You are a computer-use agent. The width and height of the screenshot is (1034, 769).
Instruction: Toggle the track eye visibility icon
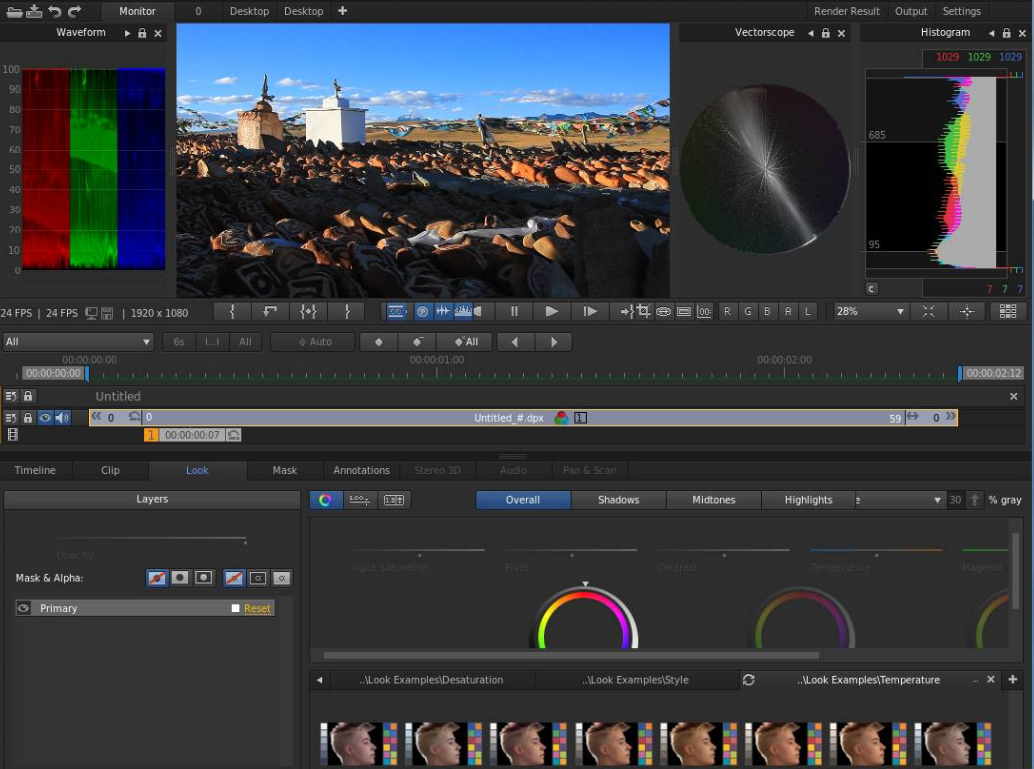click(45, 418)
